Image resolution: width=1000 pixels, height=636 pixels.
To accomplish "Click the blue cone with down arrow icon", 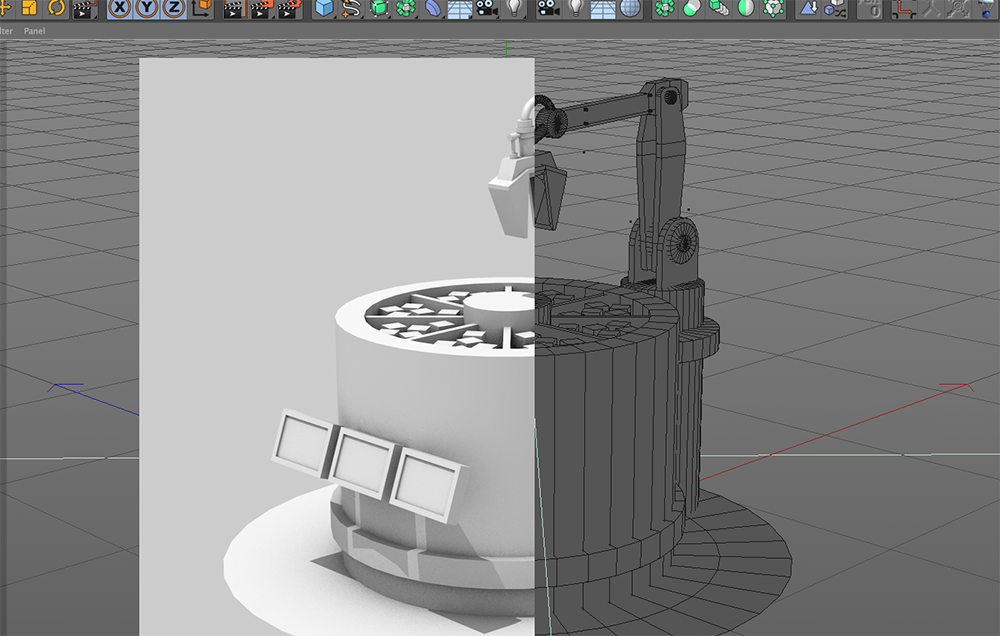I will (808, 8).
